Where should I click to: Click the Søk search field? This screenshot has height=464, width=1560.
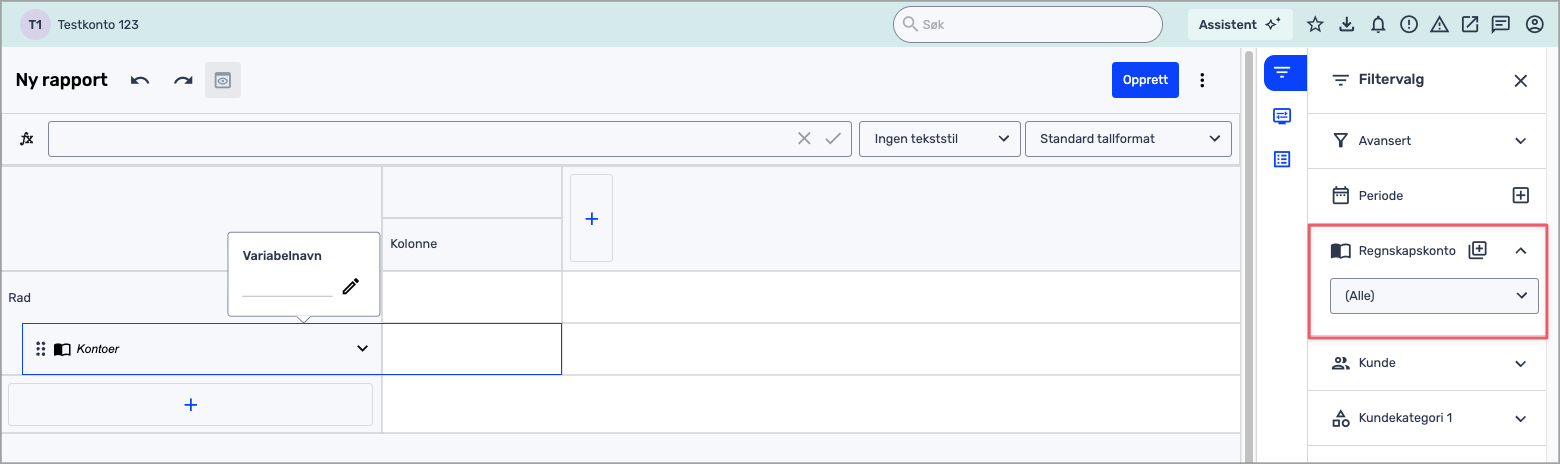tap(1027, 24)
